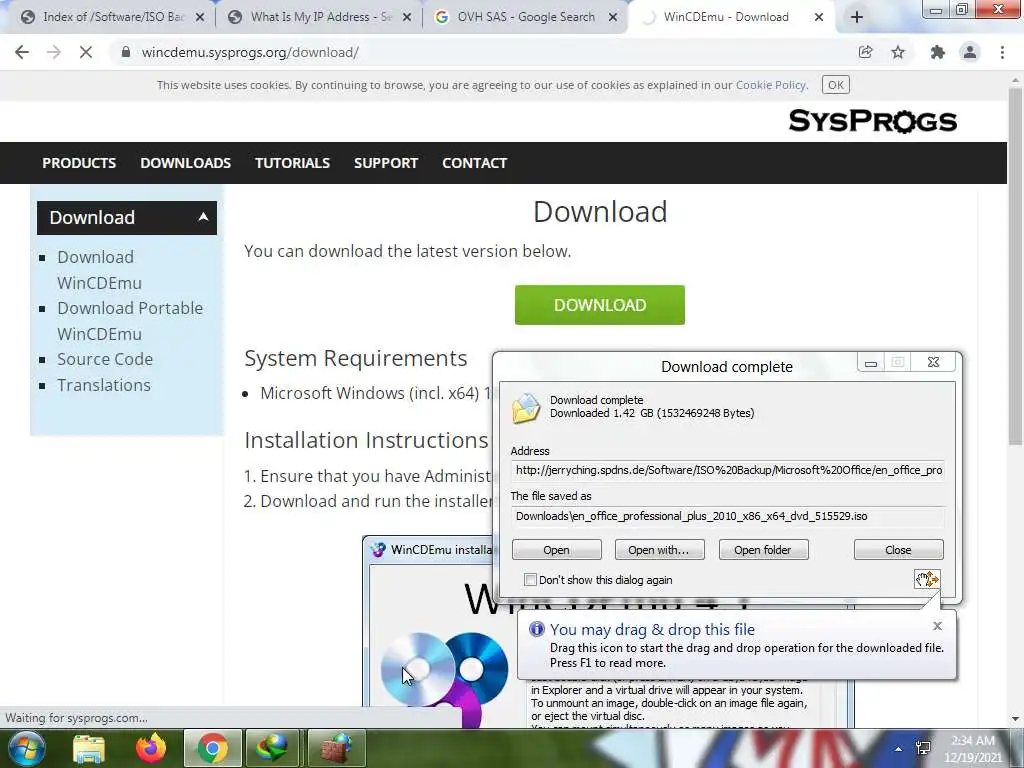This screenshot has height=768, width=1024.
Task: Accept cookies with the OK button
Action: coord(835,85)
